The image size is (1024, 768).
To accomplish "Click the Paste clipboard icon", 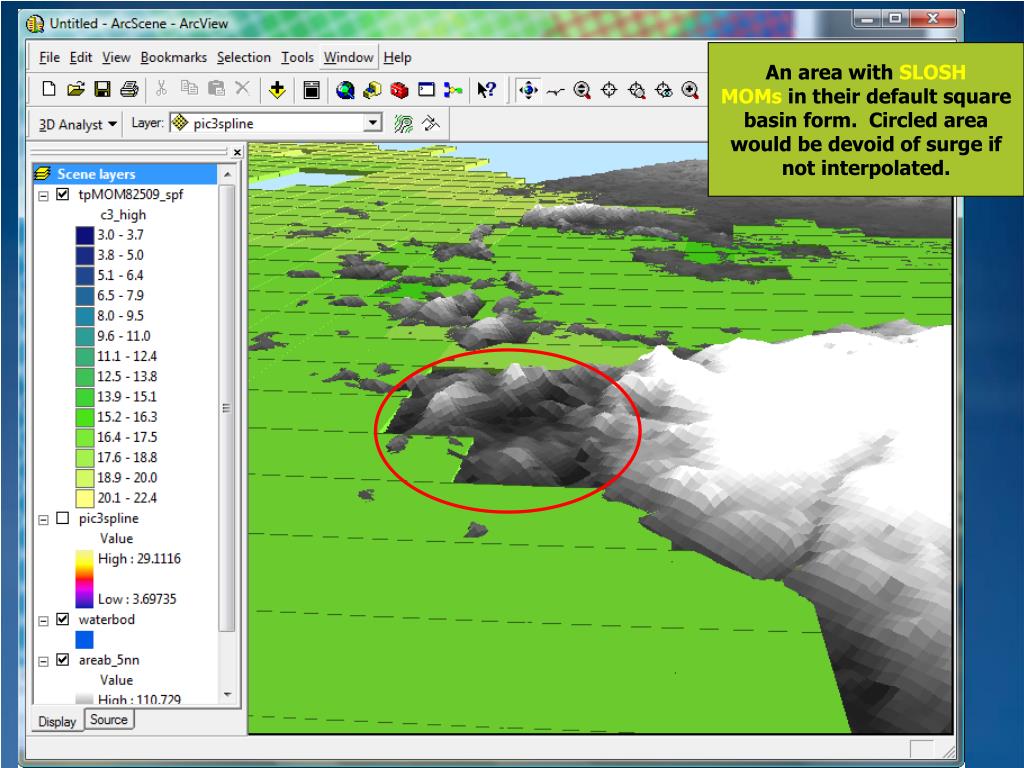I will click(216, 88).
